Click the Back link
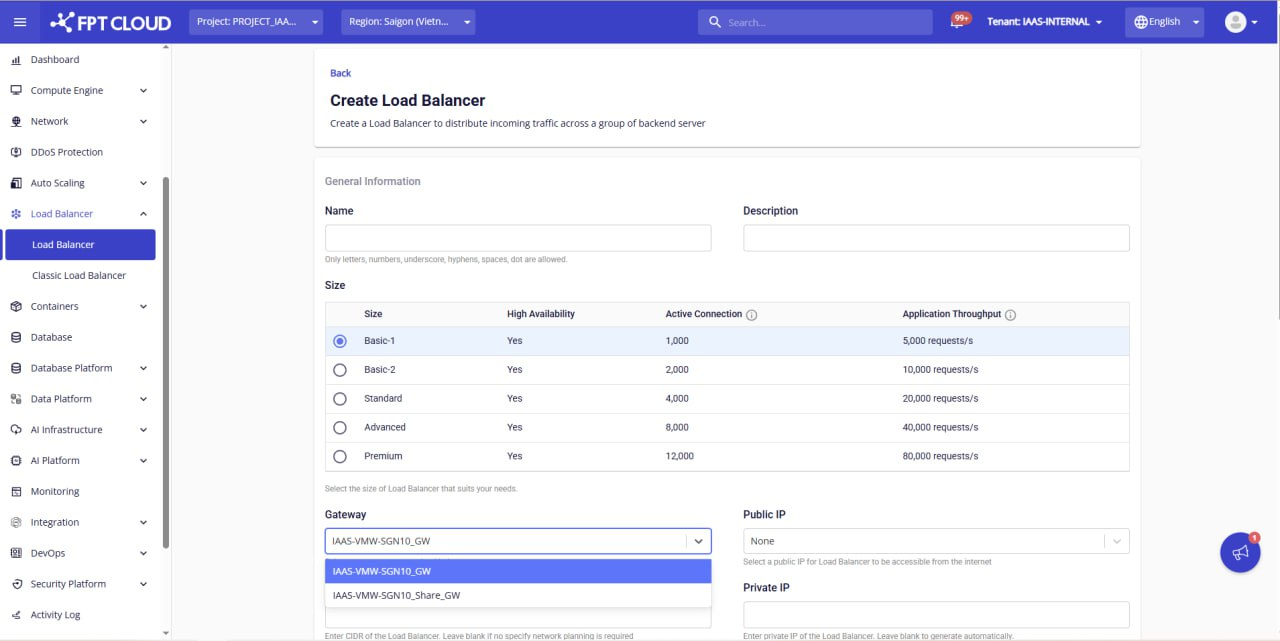This screenshot has height=641, width=1280. tap(340, 73)
